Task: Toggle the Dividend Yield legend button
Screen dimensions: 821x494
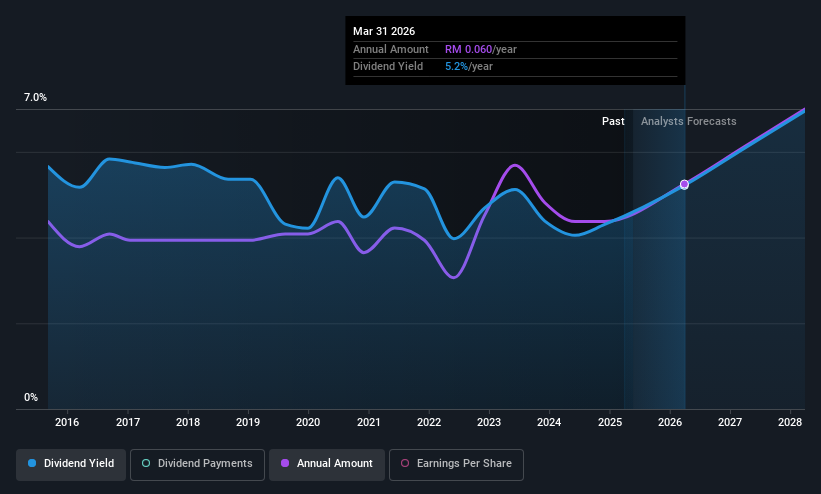Action: 71,464
